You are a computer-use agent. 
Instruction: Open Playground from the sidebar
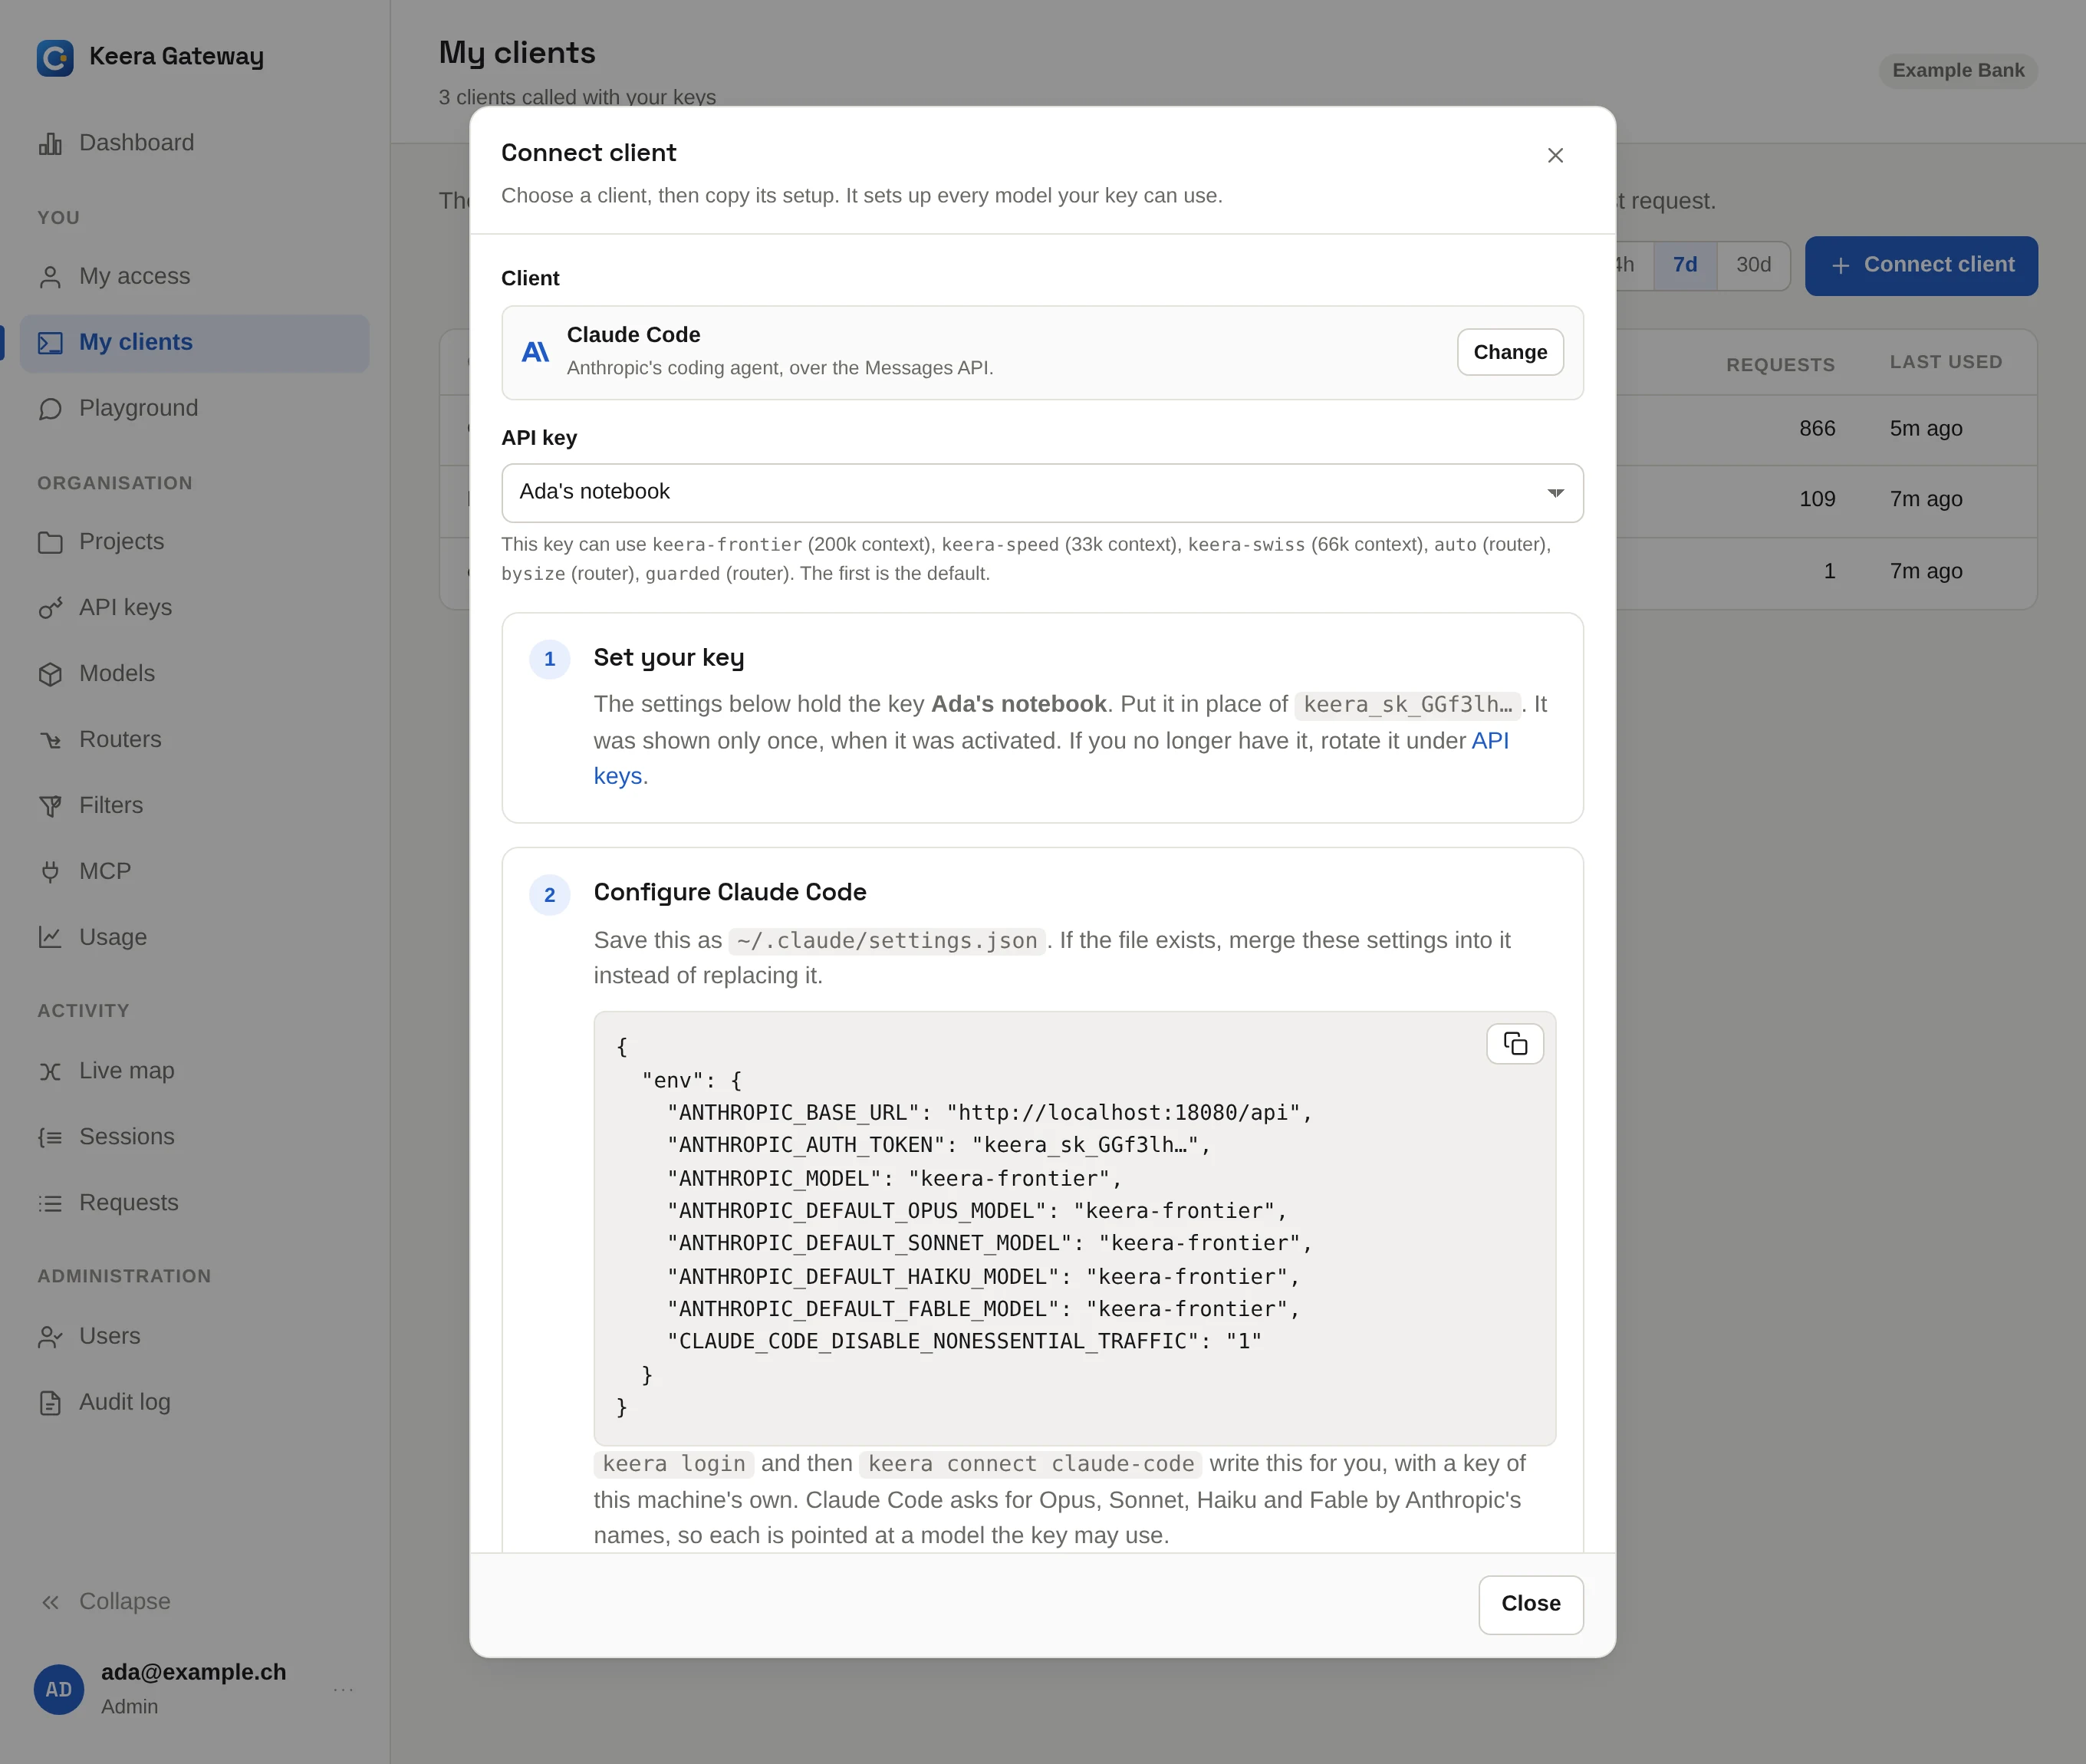pyautogui.click(x=194, y=409)
